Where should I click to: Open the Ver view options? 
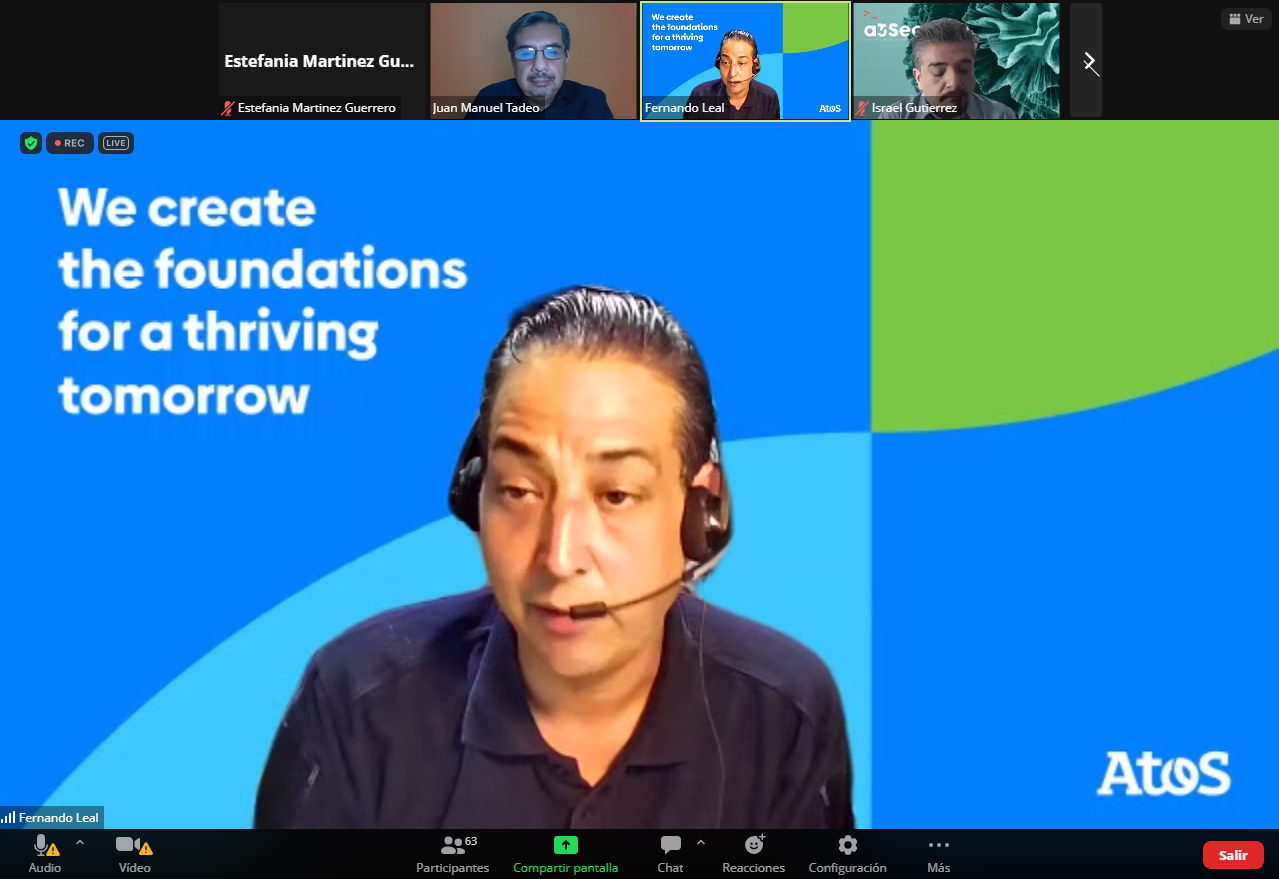pos(1246,19)
